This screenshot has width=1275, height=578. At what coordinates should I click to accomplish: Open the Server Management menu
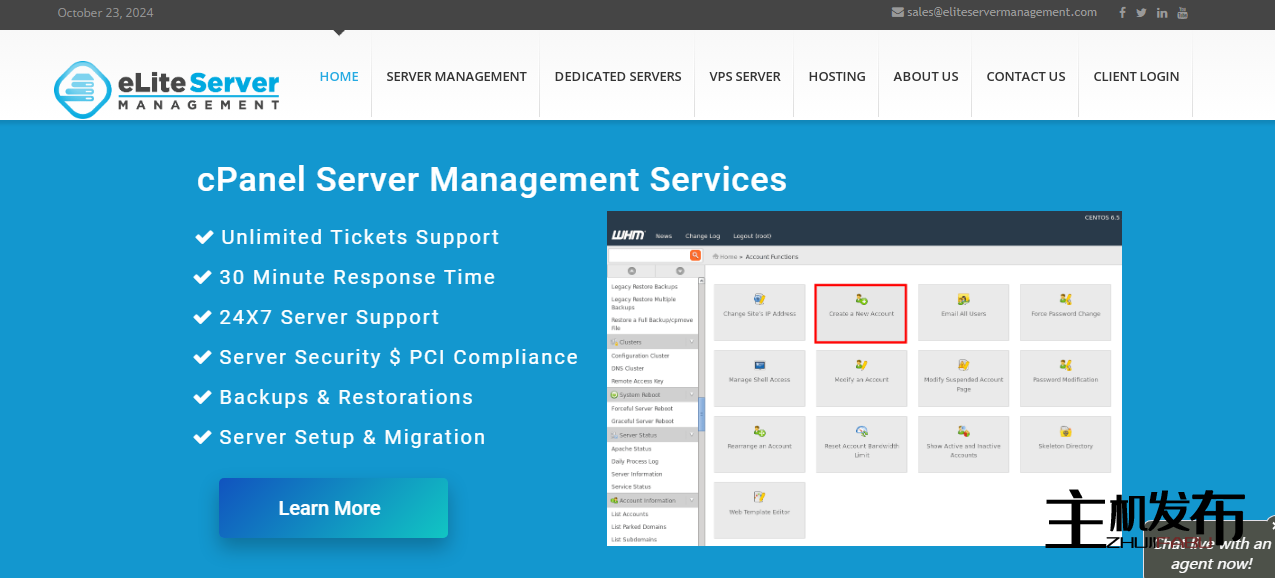click(x=456, y=76)
